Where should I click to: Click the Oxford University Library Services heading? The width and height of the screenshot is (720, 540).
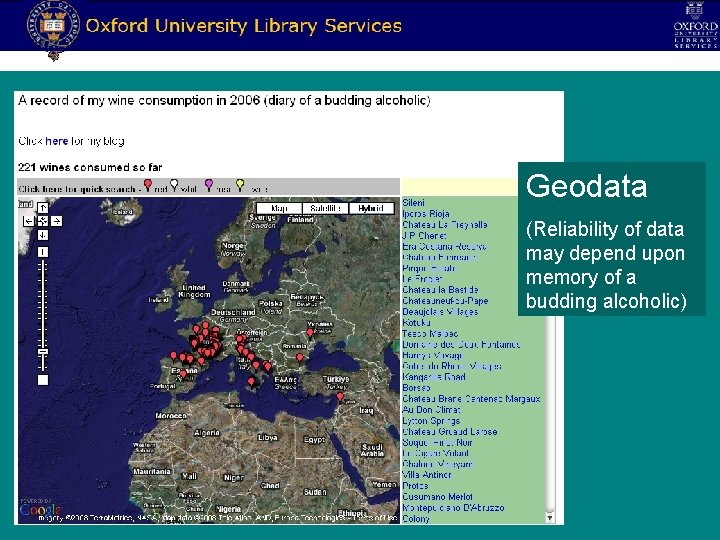pyautogui.click(x=243, y=26)
